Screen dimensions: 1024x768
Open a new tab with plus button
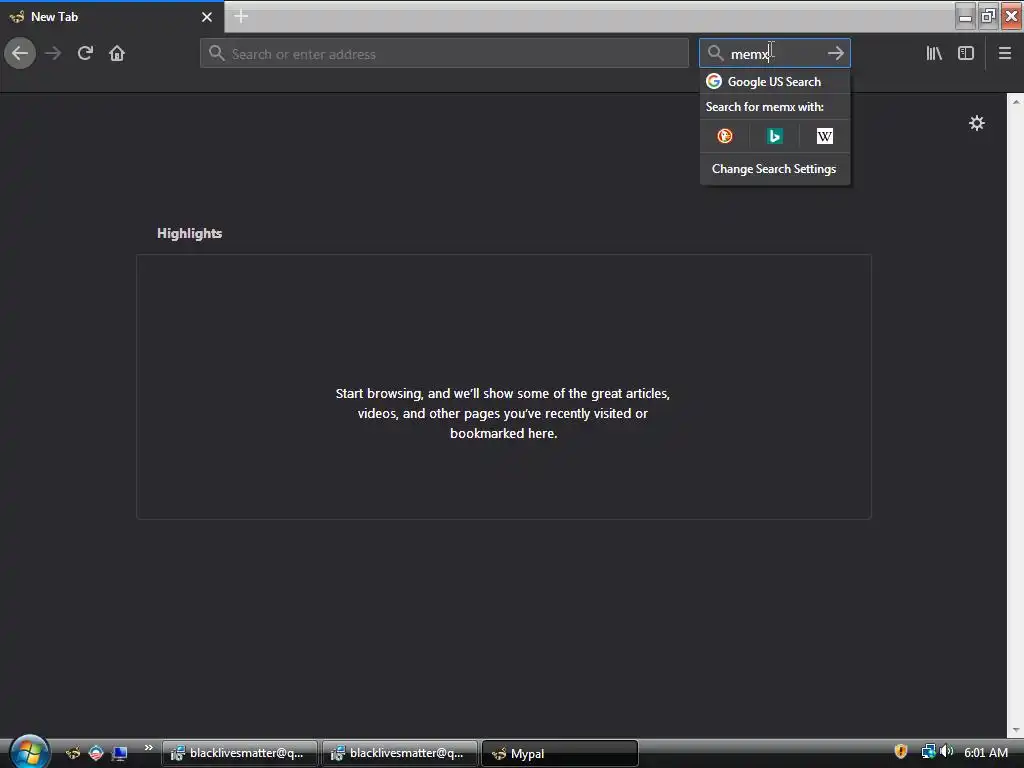pyautogui.click(x=241, y=16)
